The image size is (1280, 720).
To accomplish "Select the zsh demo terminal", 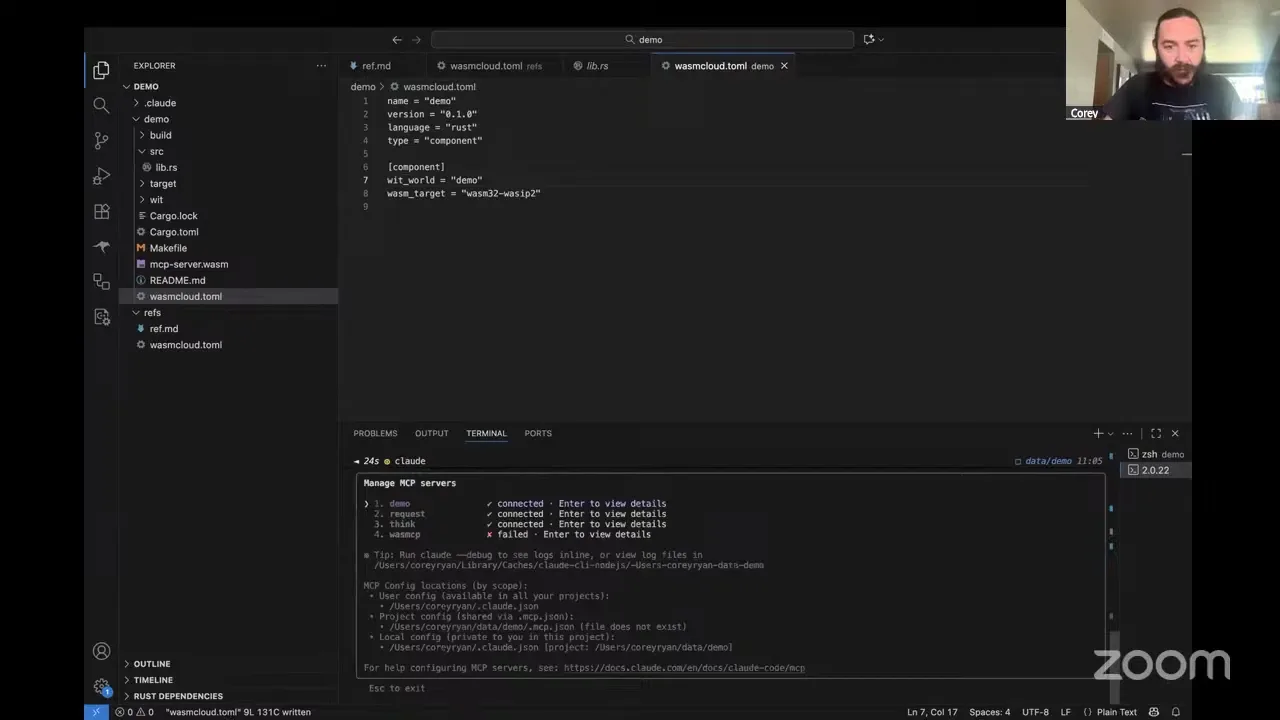I will point(1155,454).
